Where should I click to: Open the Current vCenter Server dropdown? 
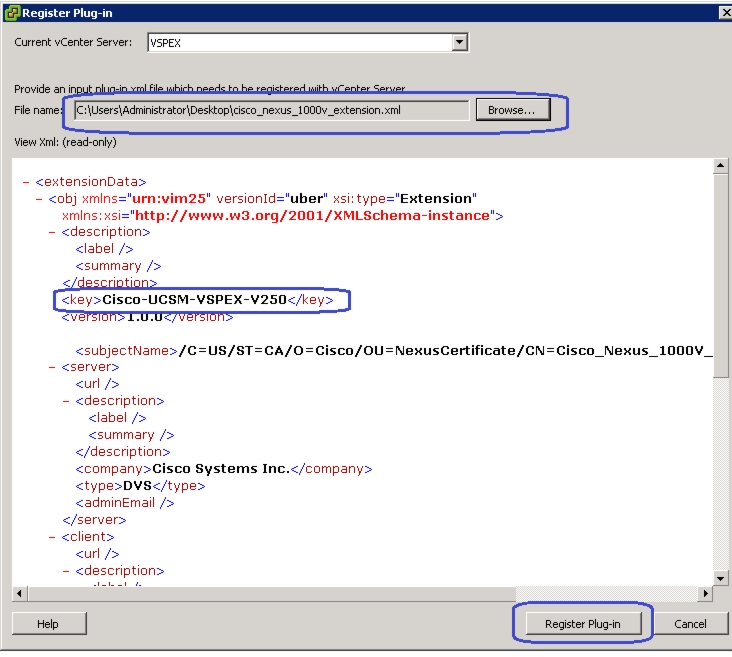(x=460, y=42)
